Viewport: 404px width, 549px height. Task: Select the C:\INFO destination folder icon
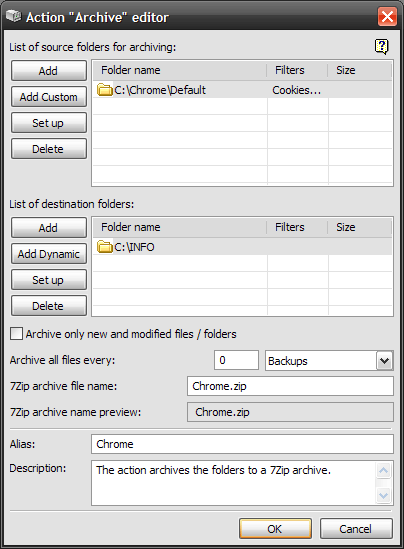105,247
